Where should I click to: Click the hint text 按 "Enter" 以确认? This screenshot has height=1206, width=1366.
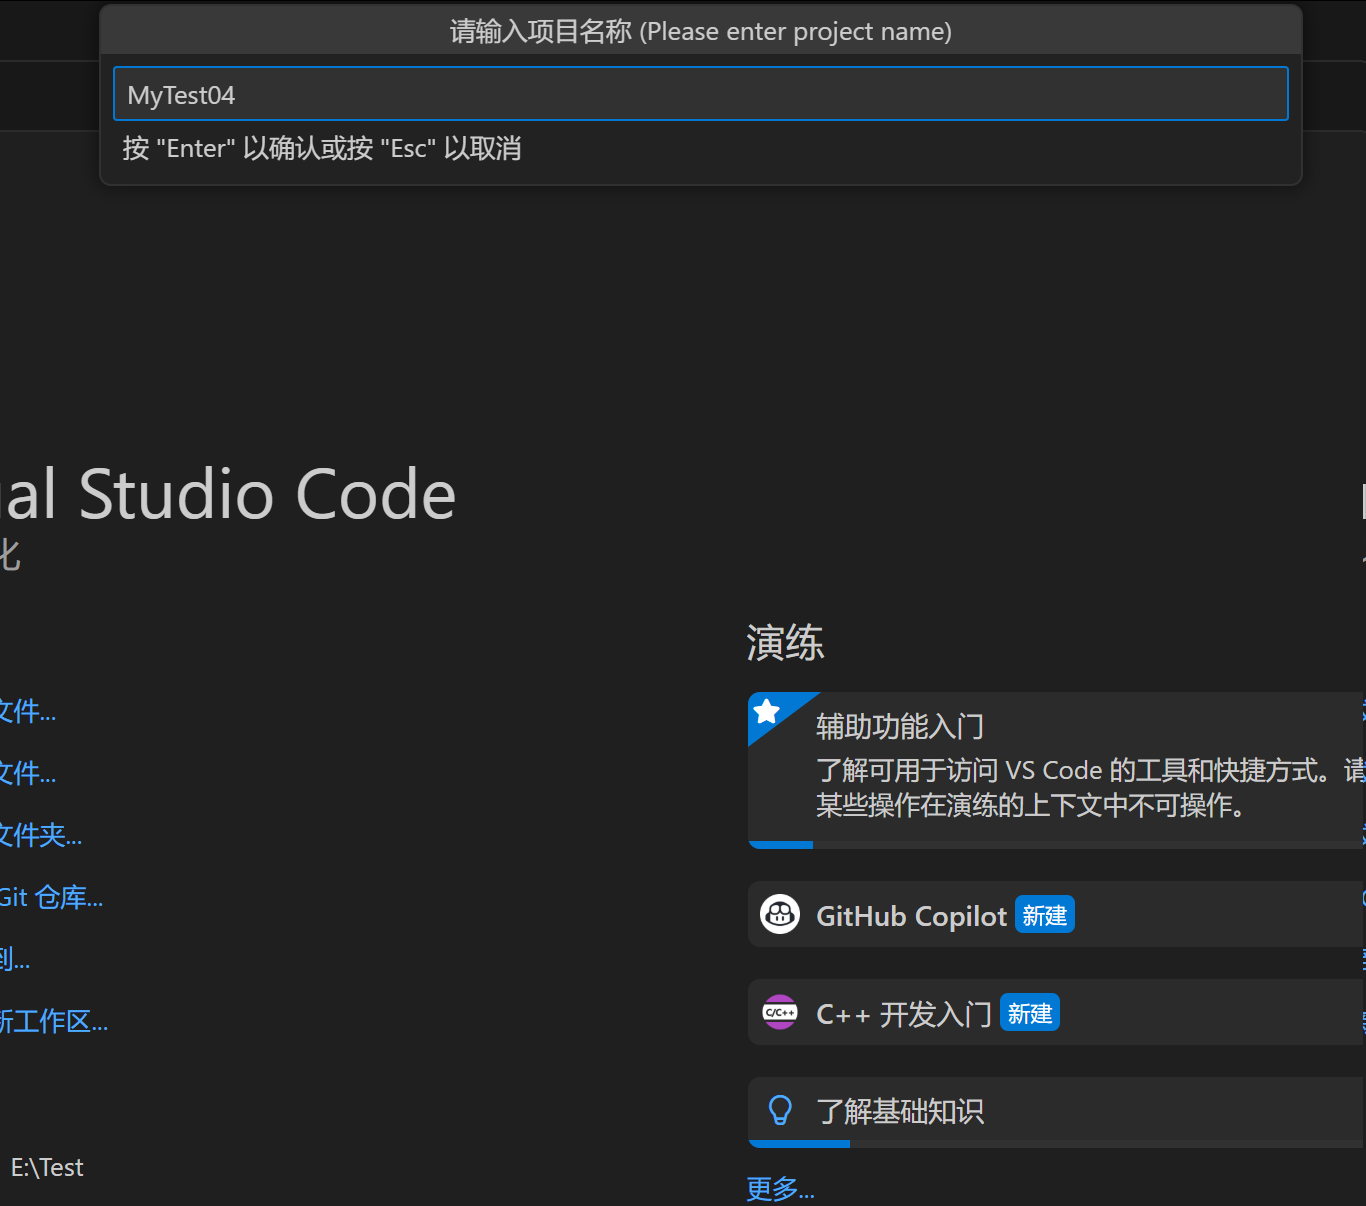click(x=322, y=148)
